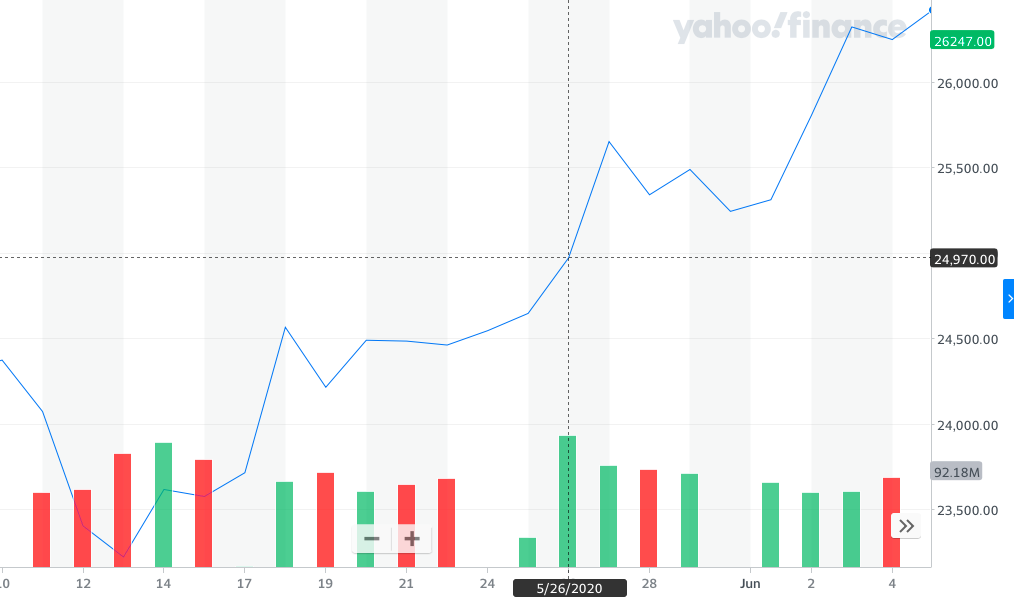This screenshot has height=599, width=1014.
Task: Open the right-edge blue chevron panel
Action: (x=1008, y=298)
